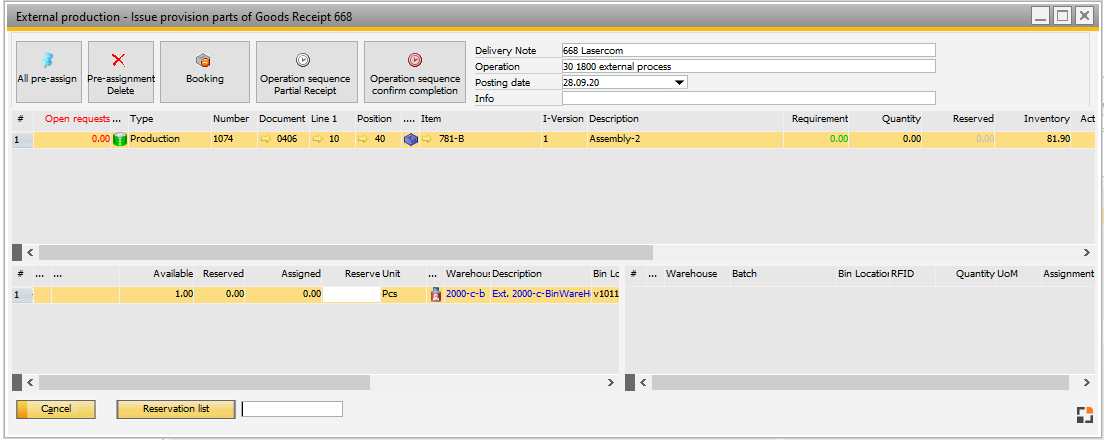This screenshot has width=1104, height=440.
Task: Click Operation sequence confirm completion button
Action: [x=414, y=71]
